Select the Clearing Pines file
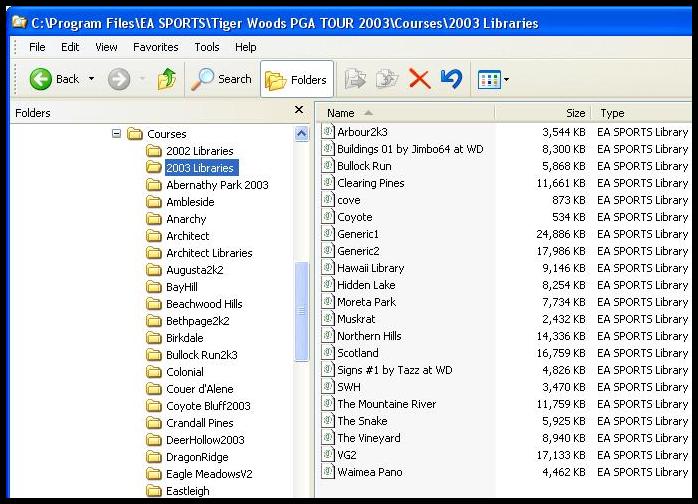 [x=370, y=183]
